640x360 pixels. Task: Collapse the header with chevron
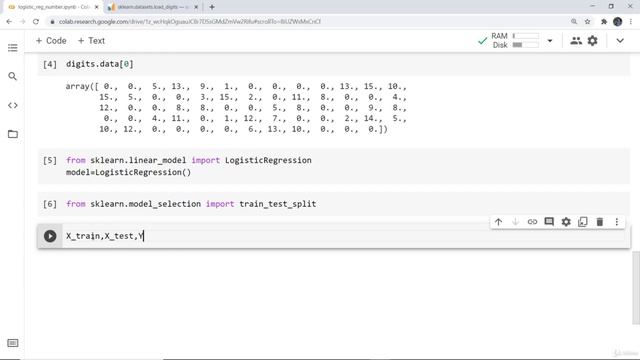point(620,41)
